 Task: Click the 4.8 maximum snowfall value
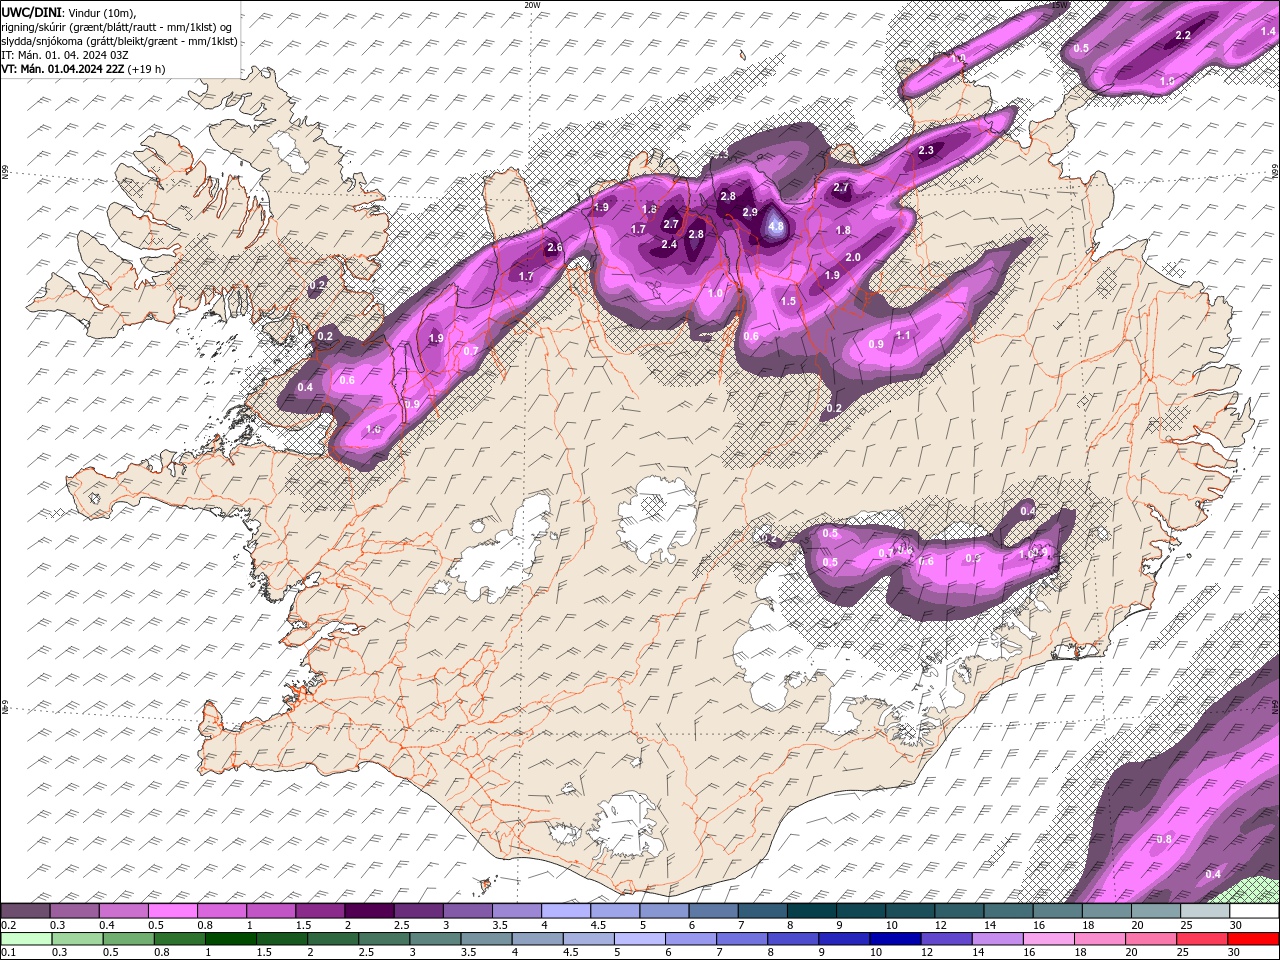point(776,228)
